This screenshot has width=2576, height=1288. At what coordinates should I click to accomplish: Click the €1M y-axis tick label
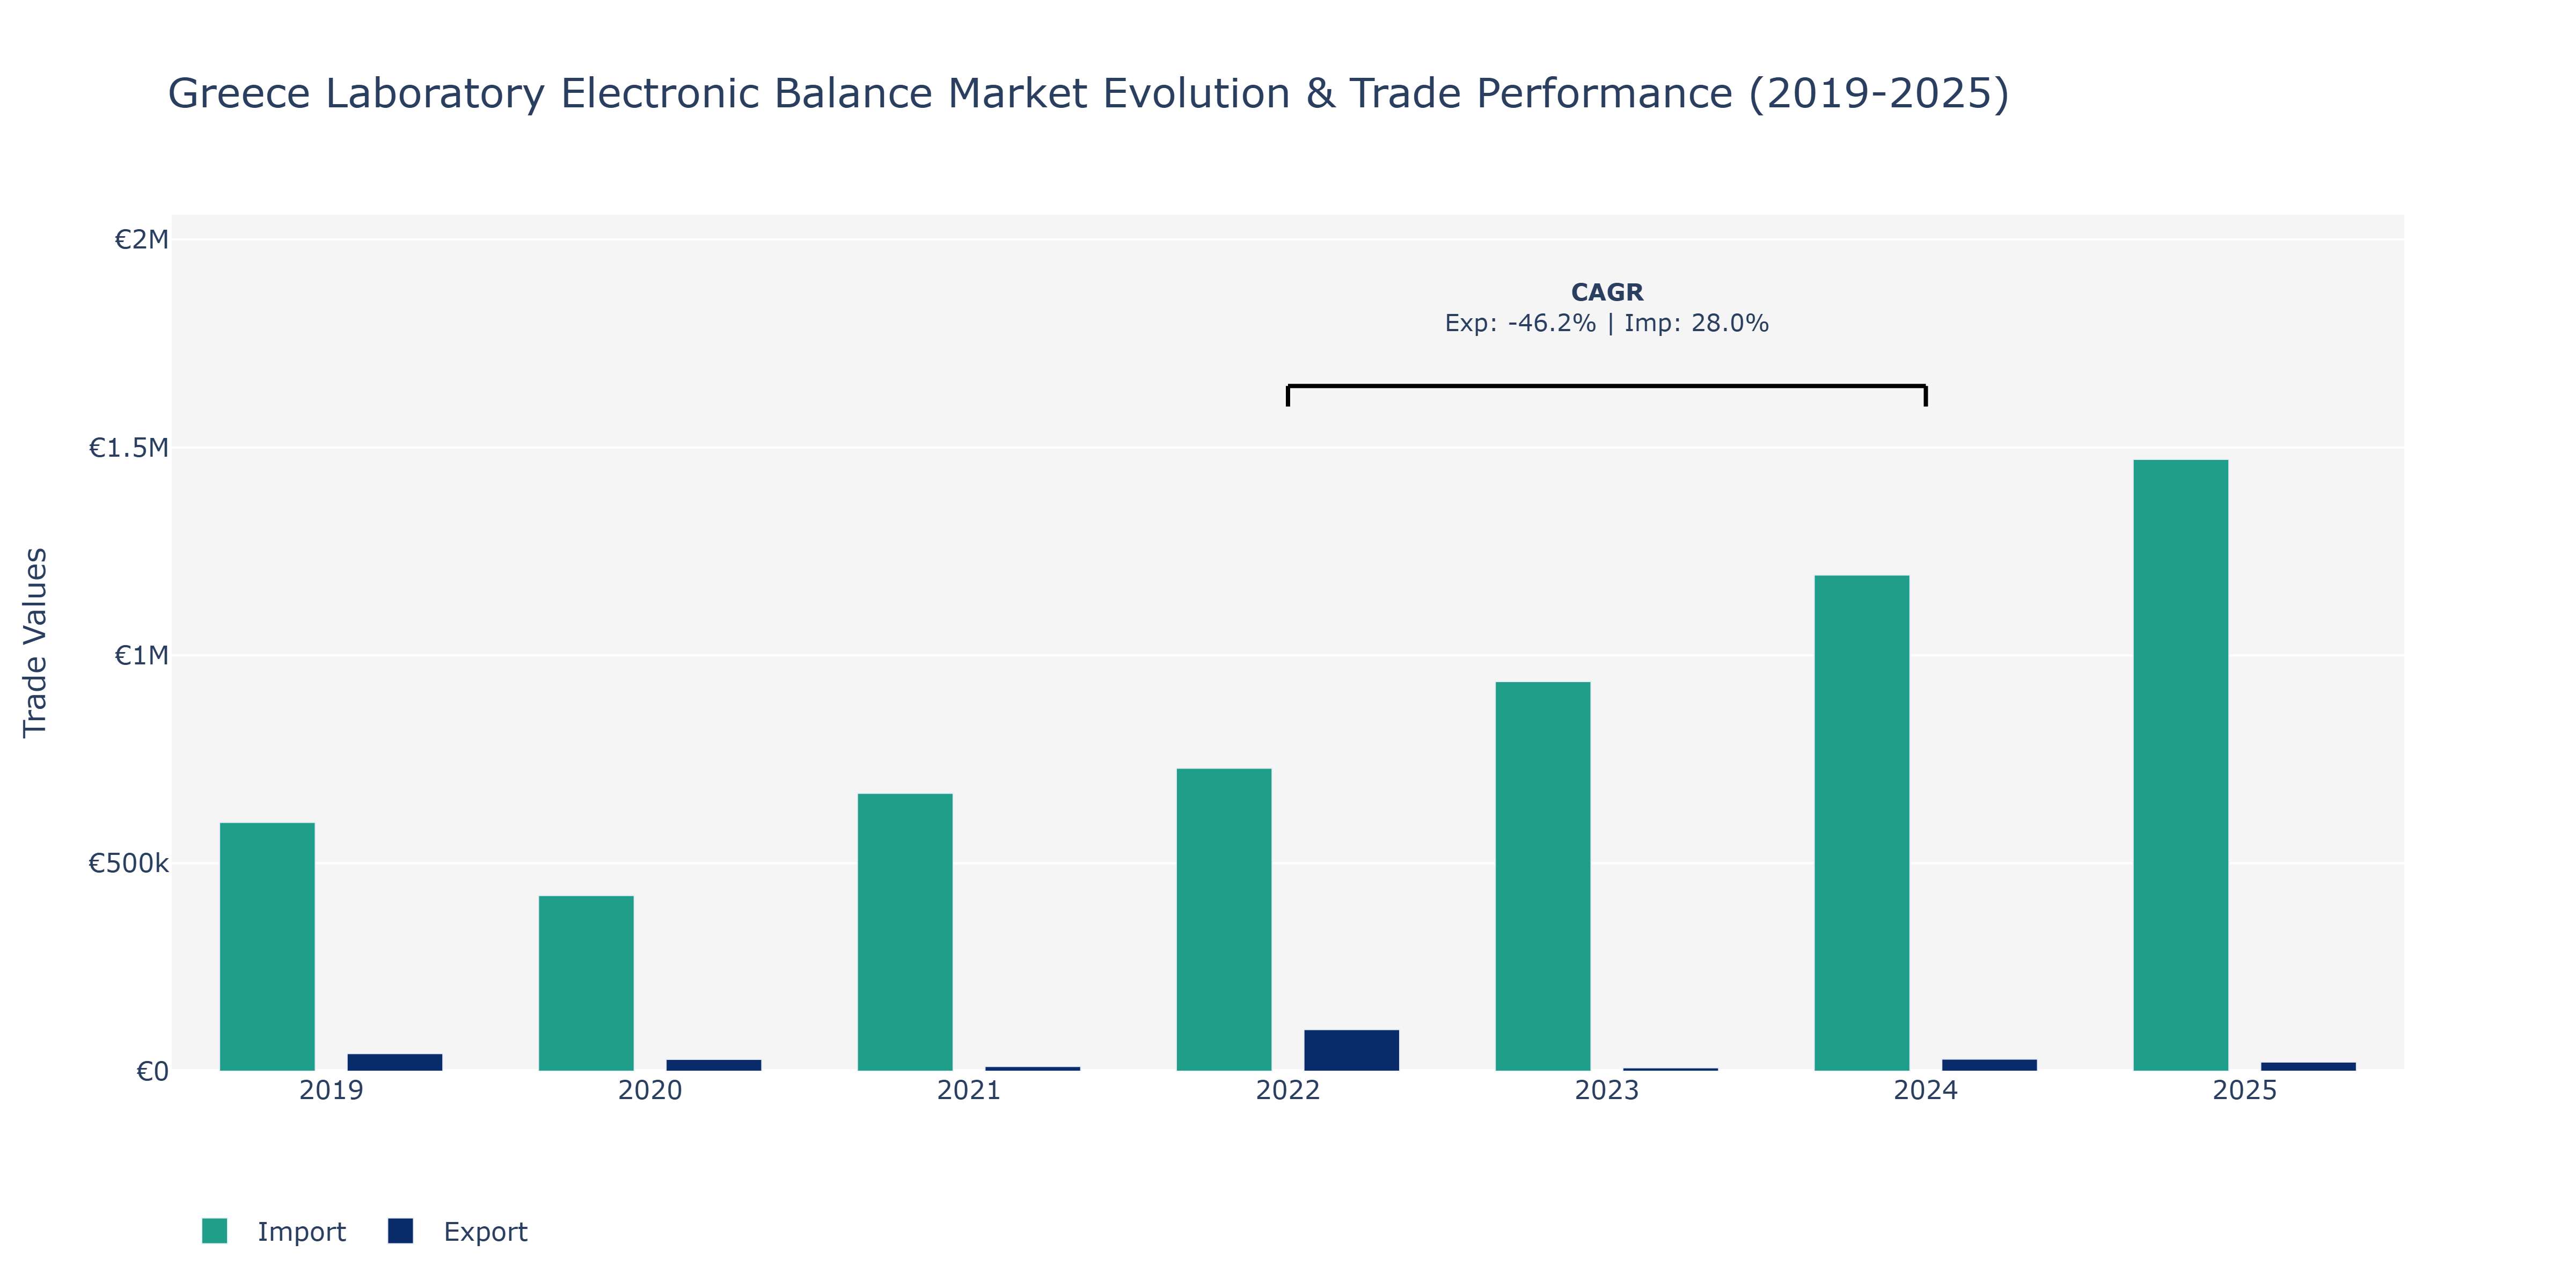[x=141, y=655]
